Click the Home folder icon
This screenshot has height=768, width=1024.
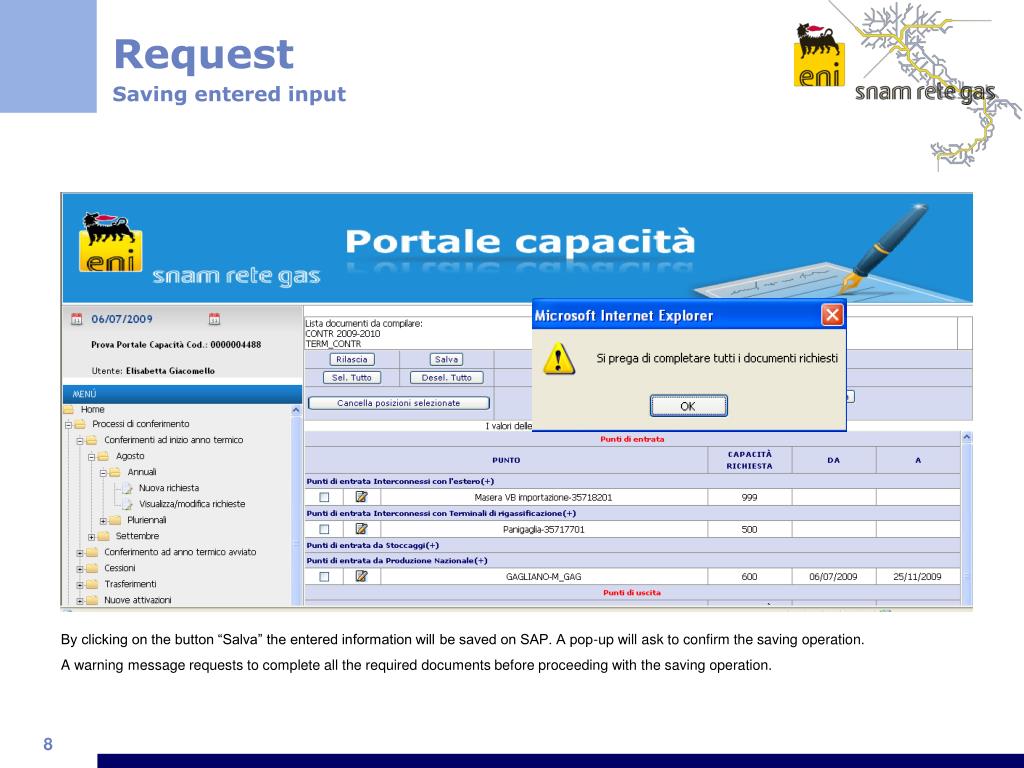tap(68, 409)
